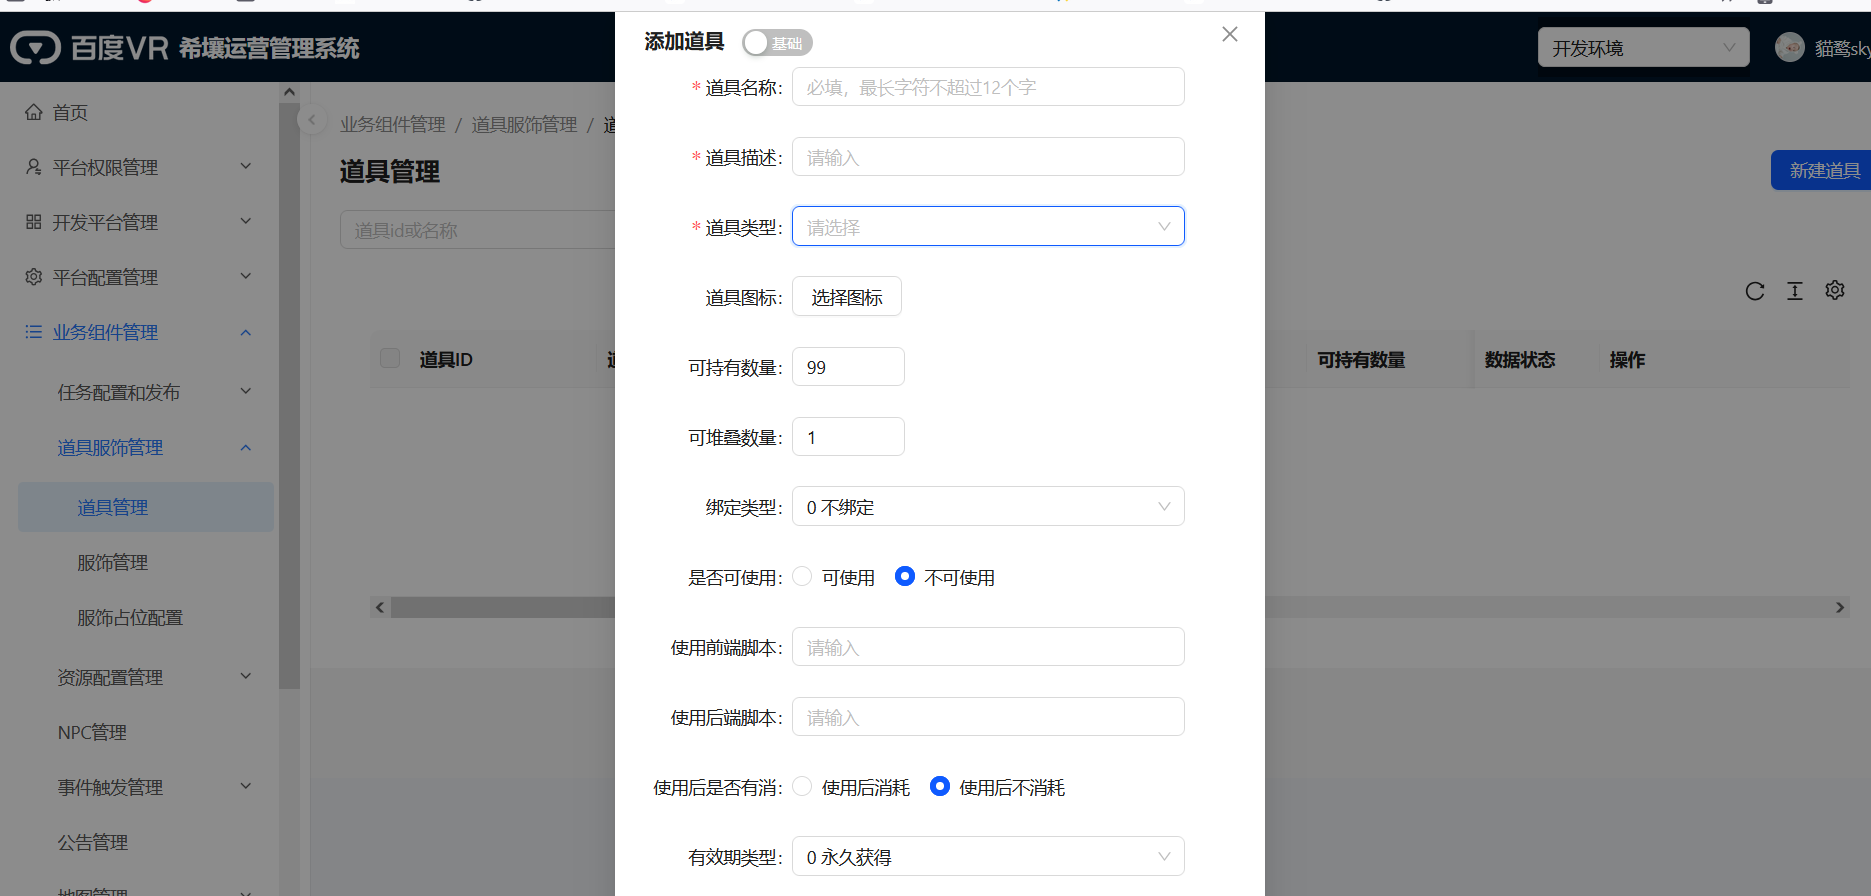This screenshot has width=1871, height=896.
Task: Toggle the 基础 switch in dialog header
Action: click(x=777, y=43)
